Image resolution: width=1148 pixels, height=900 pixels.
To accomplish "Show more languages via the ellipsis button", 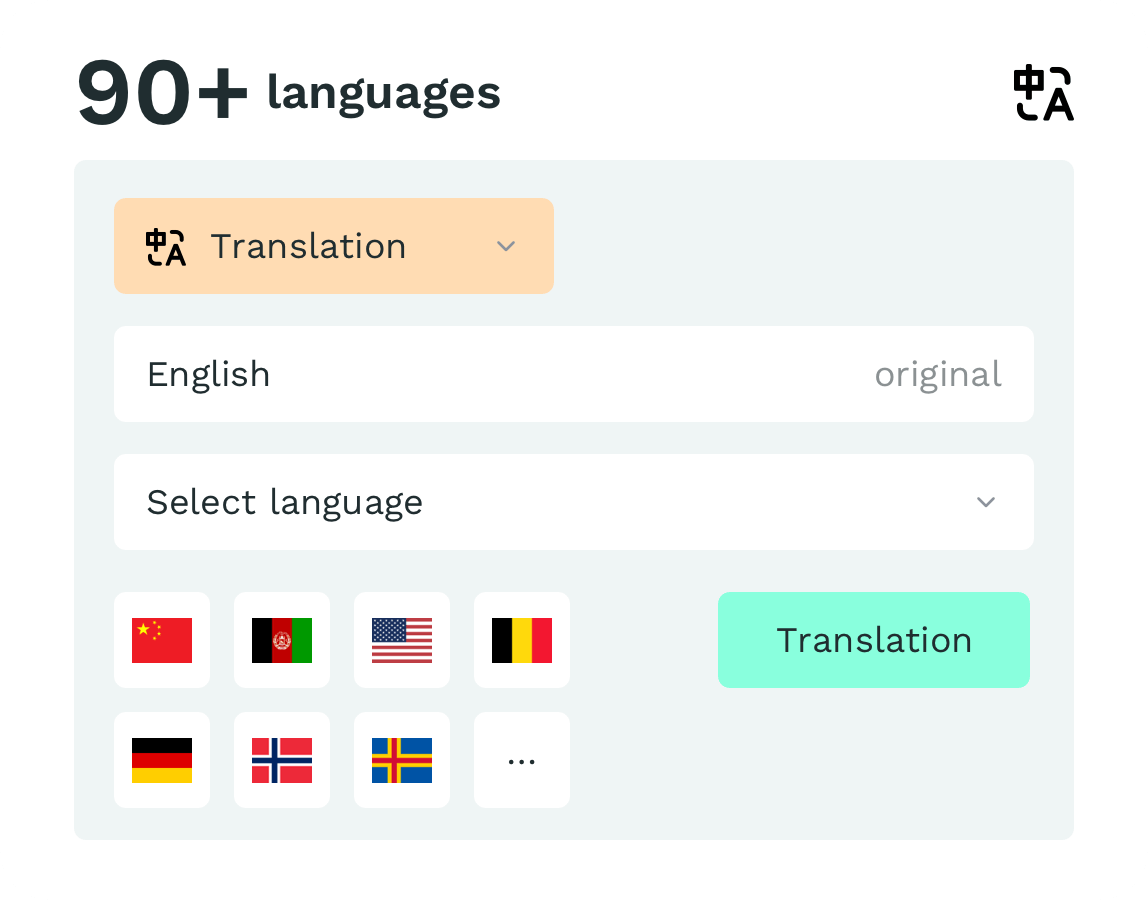I will coord(522,760).
